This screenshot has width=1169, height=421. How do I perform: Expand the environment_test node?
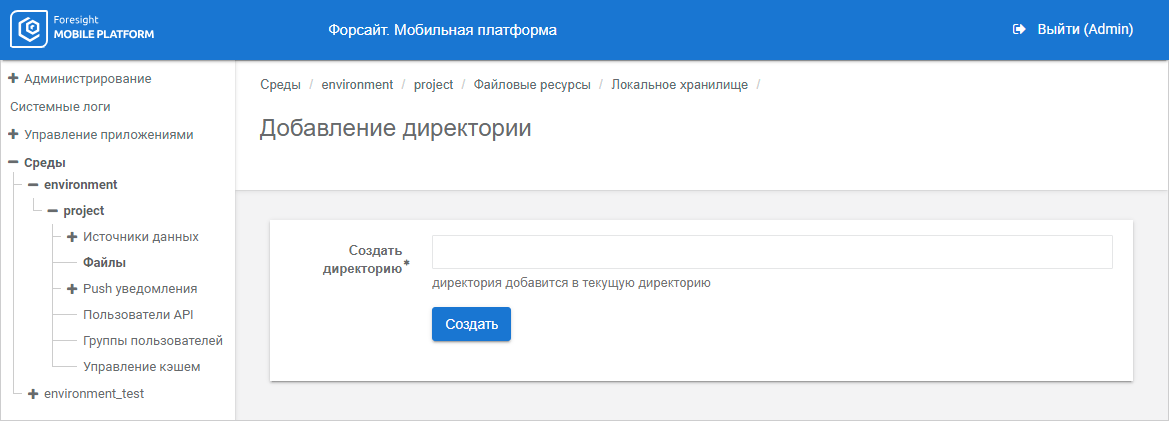coord(34,394)
